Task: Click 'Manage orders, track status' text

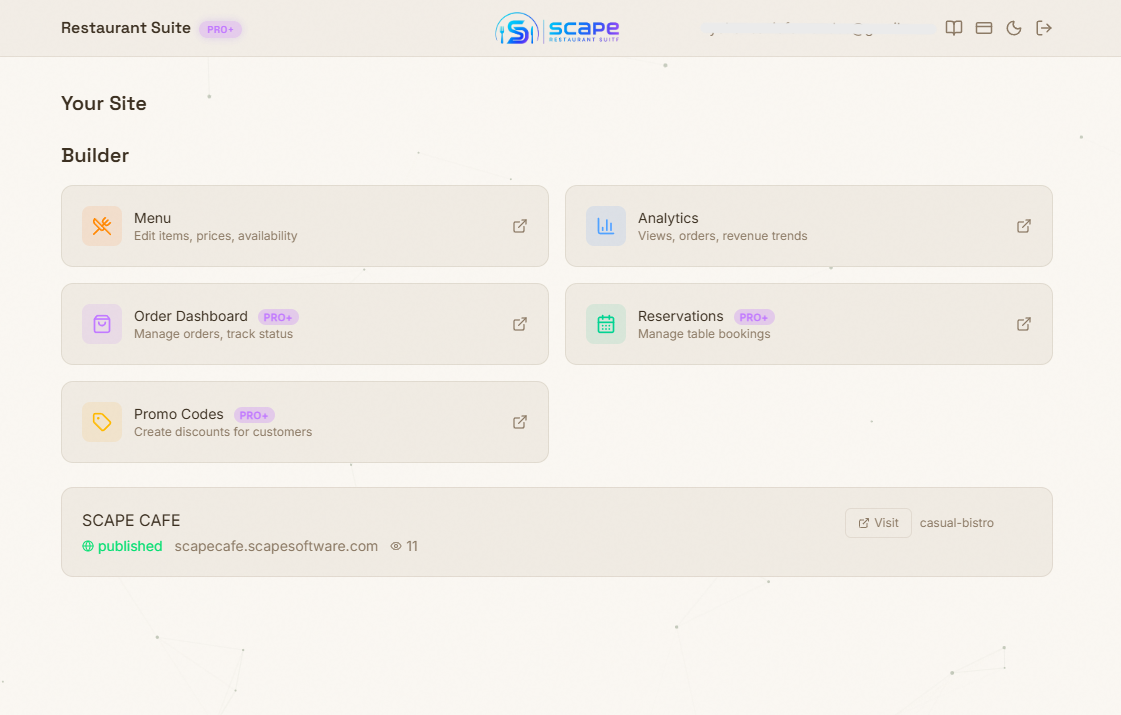Action: [x=213, y=334]
